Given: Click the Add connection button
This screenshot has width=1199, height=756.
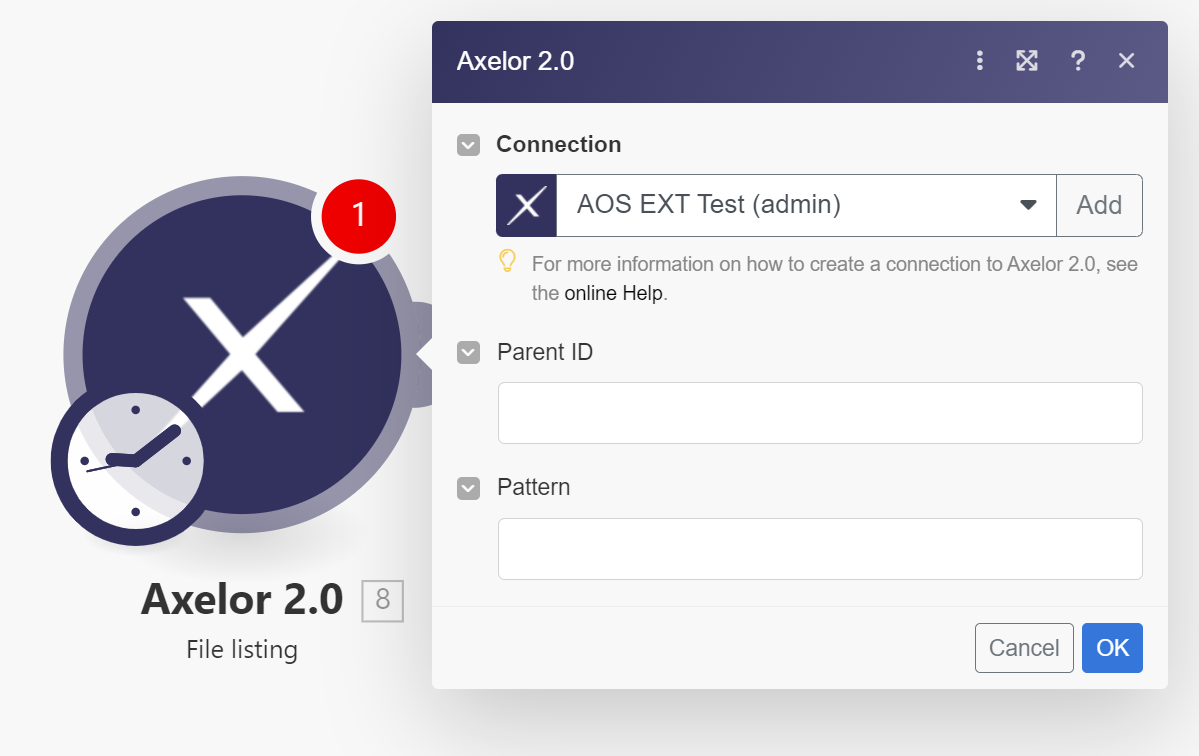Looking at the screenshot, I should point(1099,206).
